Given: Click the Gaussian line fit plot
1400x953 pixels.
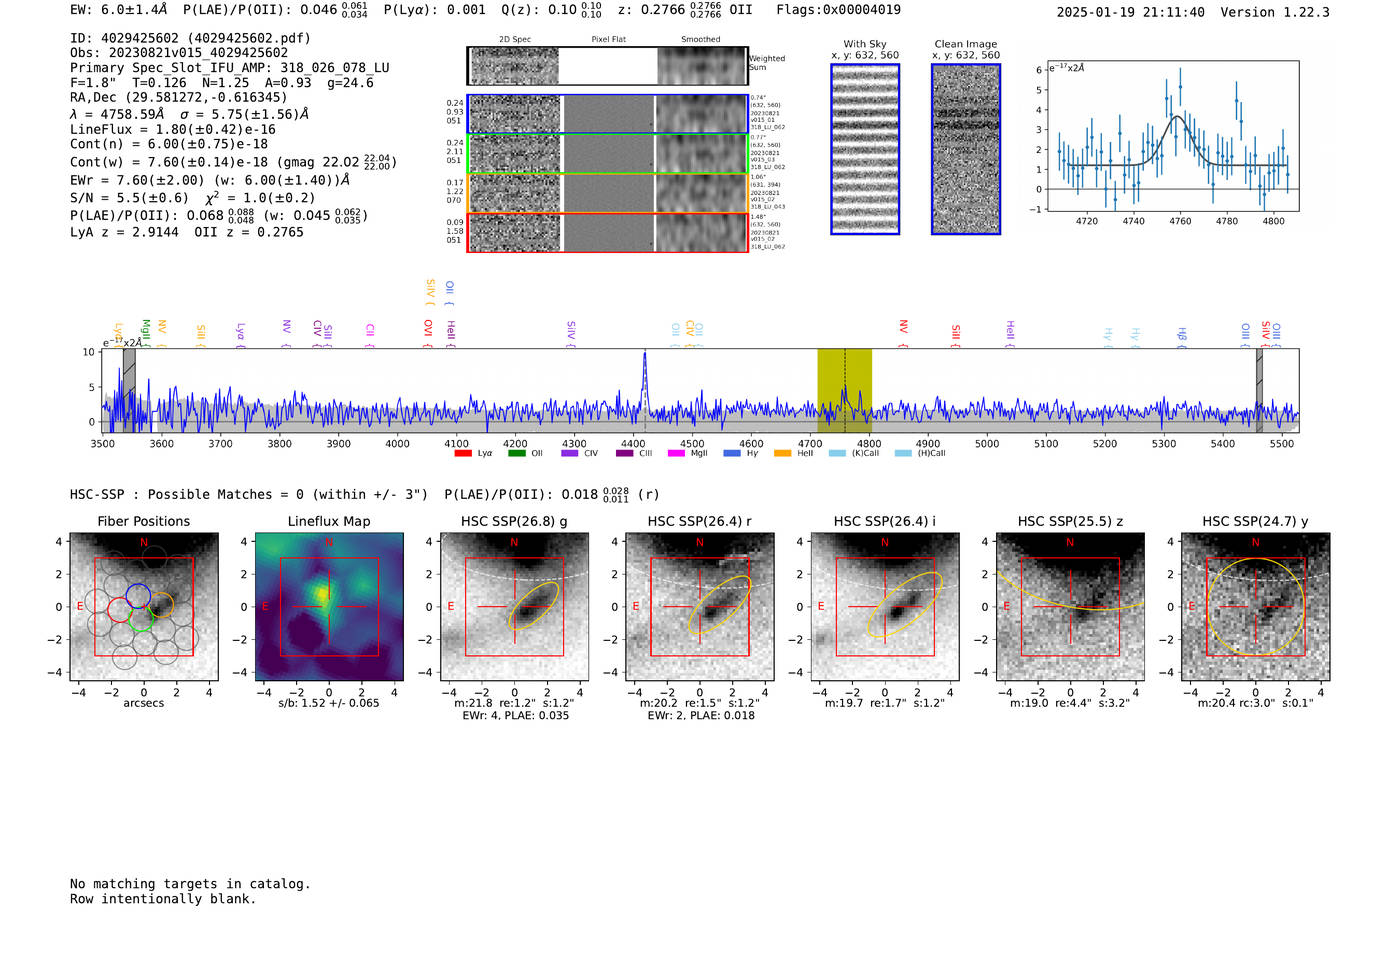Looking at the screenshot, I should [1172, 137].
